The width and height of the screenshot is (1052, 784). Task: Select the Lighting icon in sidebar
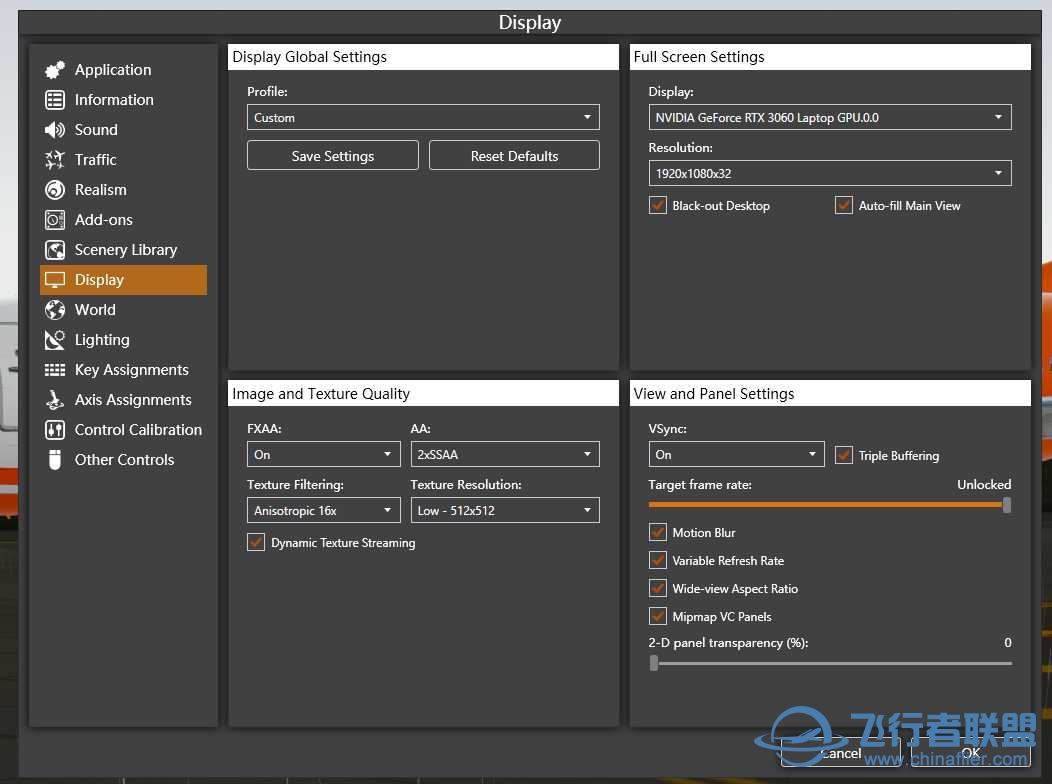coord(55,340)
